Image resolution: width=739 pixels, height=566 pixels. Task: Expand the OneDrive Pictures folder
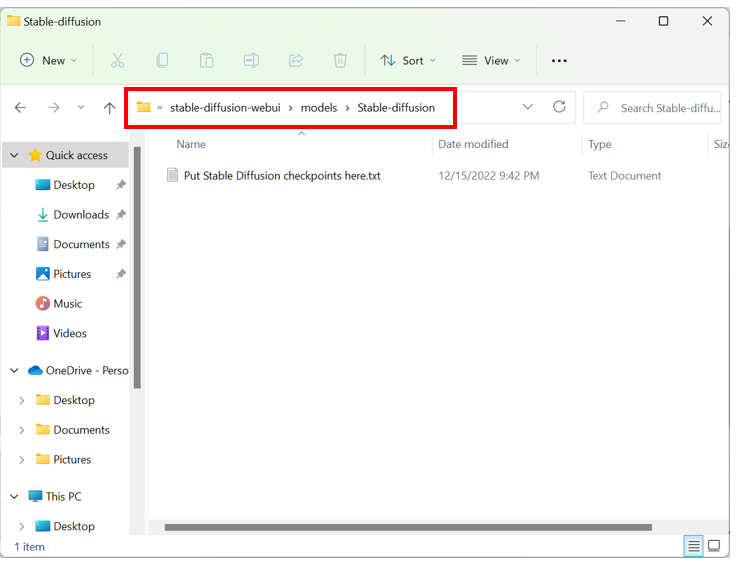[21, 459]
